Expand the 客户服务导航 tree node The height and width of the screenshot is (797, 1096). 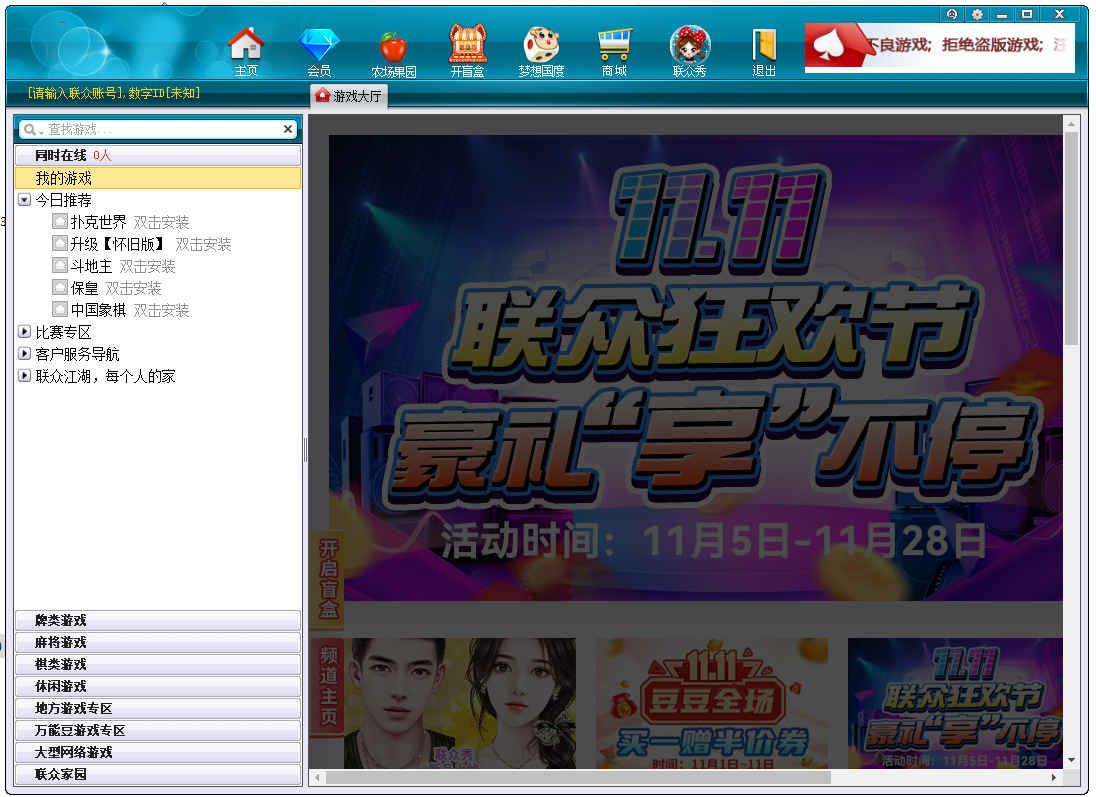click(24, 354)
